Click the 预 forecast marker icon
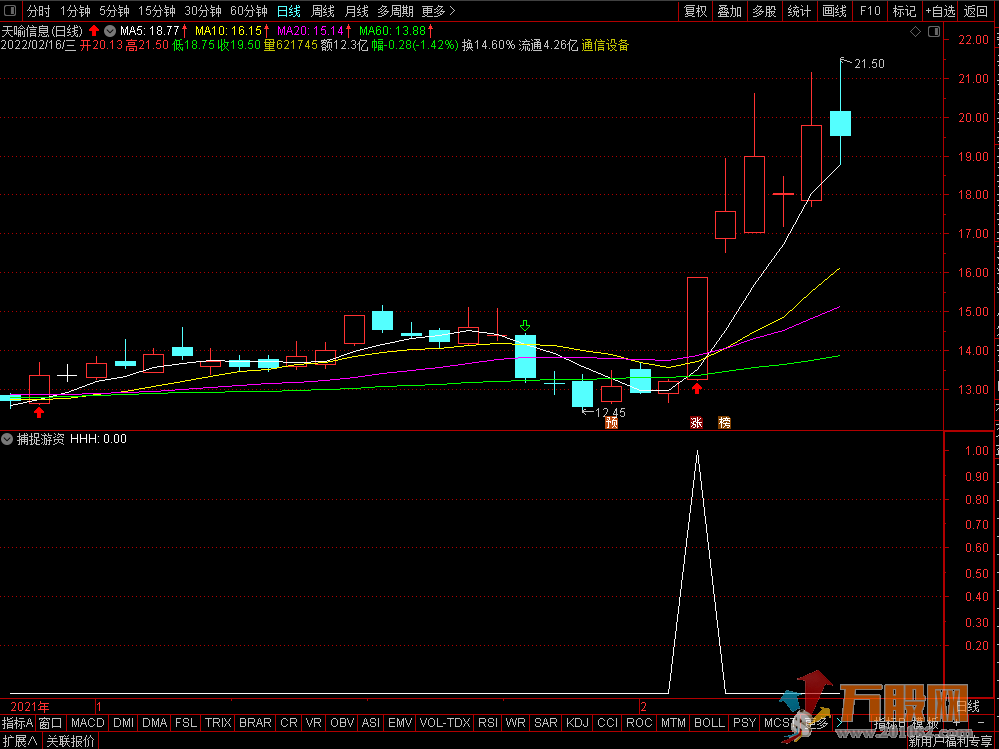Viewport: 999px width, 749px height. pyautogui.click(x=612, y=422)
